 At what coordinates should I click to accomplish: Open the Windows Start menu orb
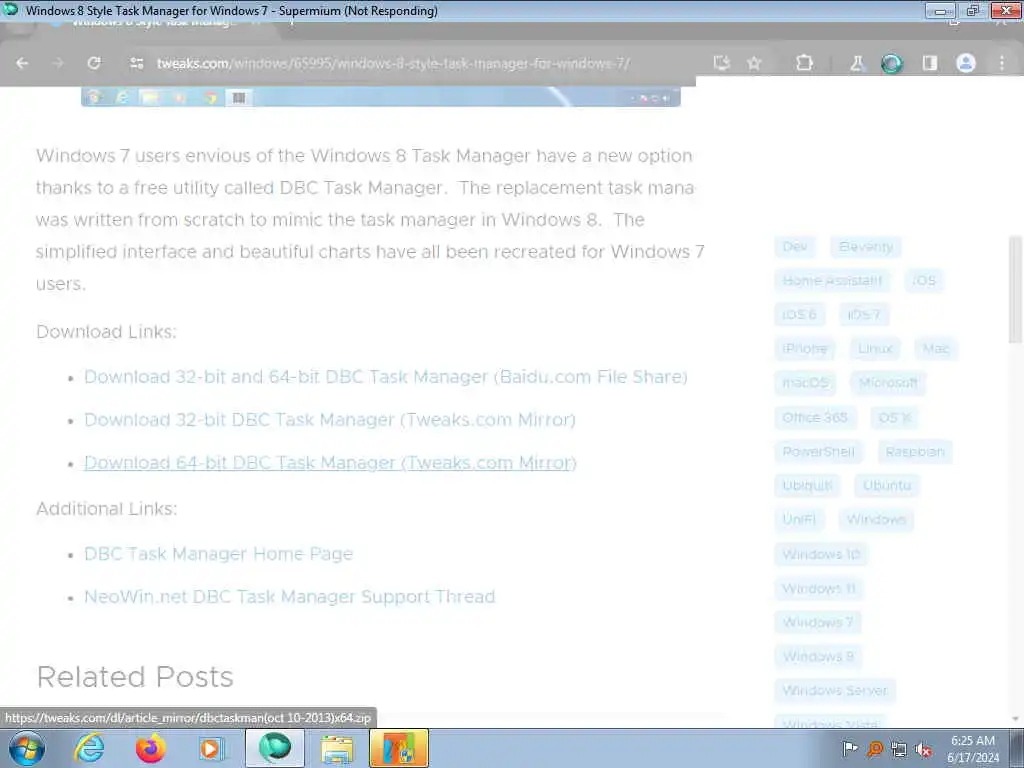(x=27, y=748)
